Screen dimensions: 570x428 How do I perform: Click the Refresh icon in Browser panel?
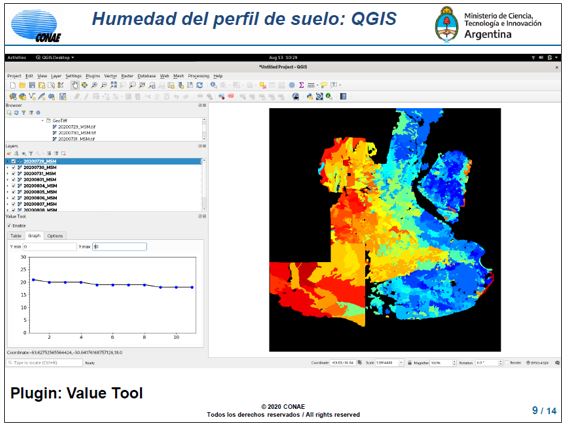tap(16, 113)
